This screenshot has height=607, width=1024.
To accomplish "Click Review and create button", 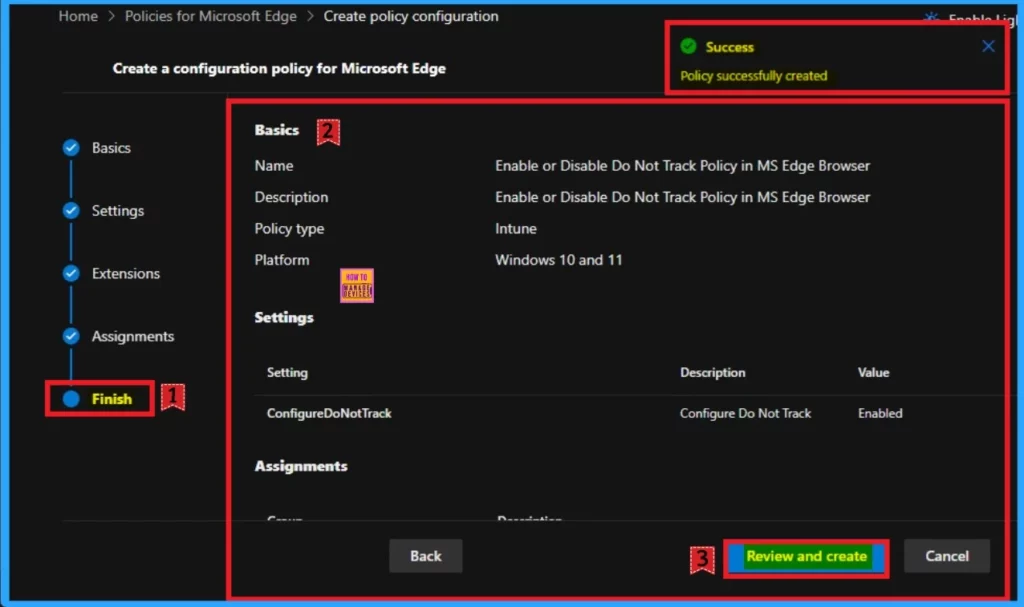I will (807, 557).
